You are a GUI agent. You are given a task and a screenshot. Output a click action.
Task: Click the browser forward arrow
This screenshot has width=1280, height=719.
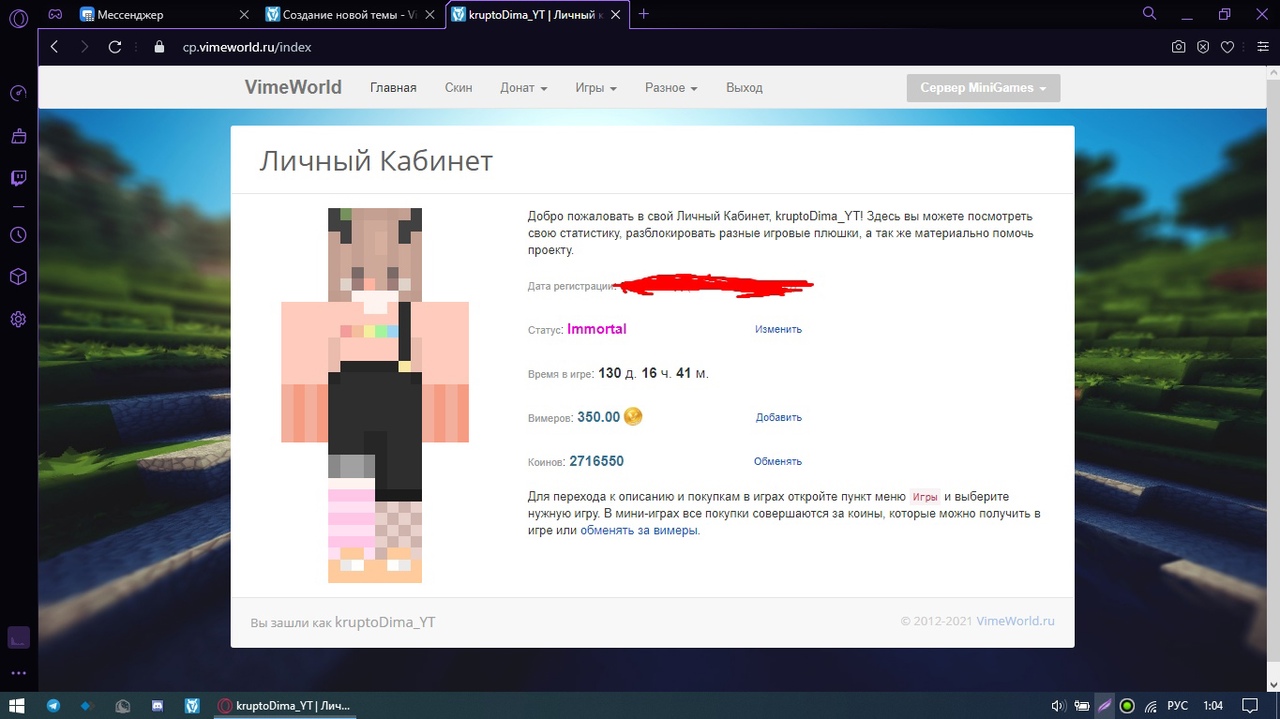(x=85, y=47)
